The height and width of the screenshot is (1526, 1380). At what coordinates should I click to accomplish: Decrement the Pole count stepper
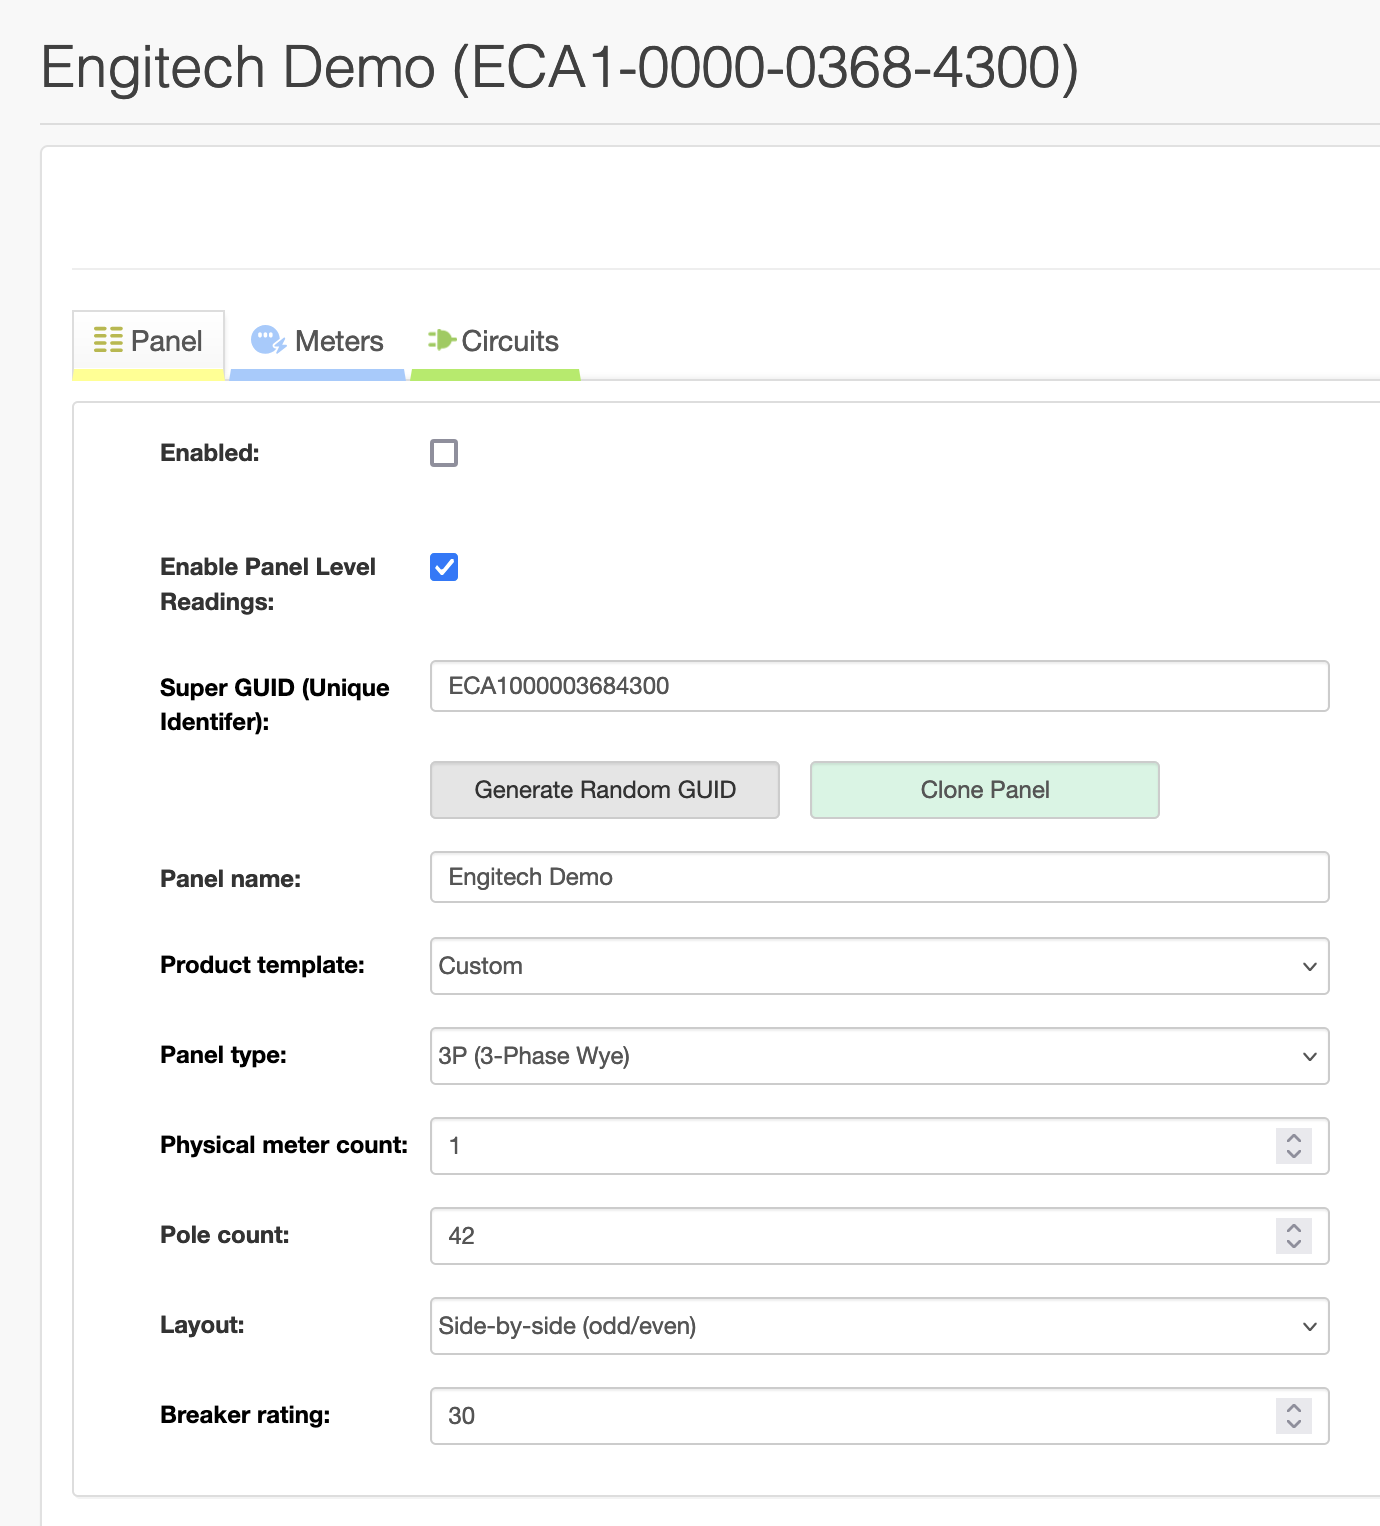[1293, 1244]
